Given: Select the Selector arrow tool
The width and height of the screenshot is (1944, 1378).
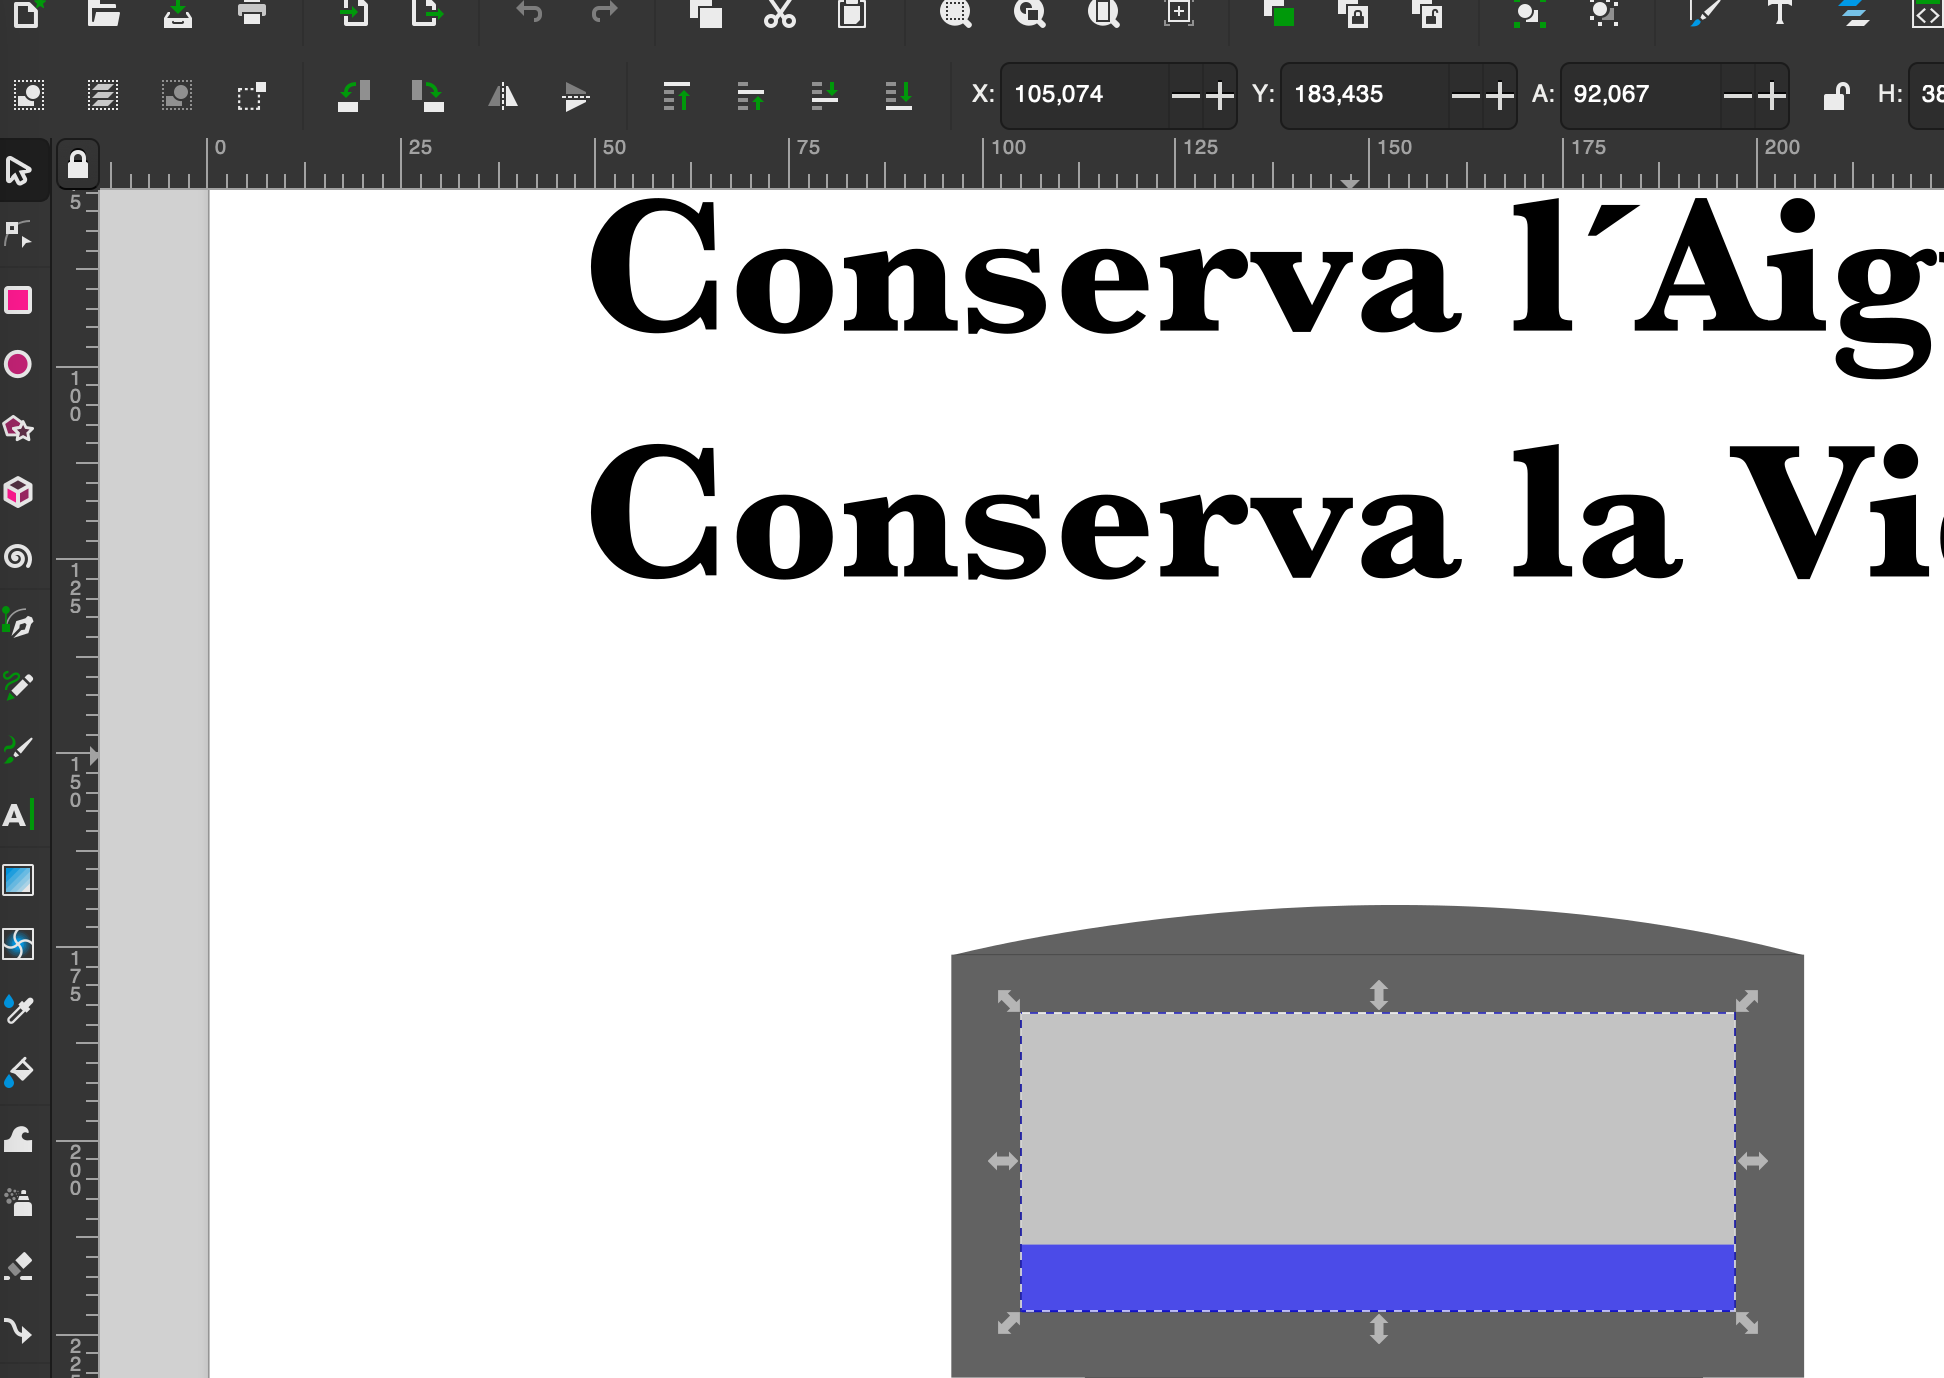Looking at the screenshot, I should click(19, 171).
